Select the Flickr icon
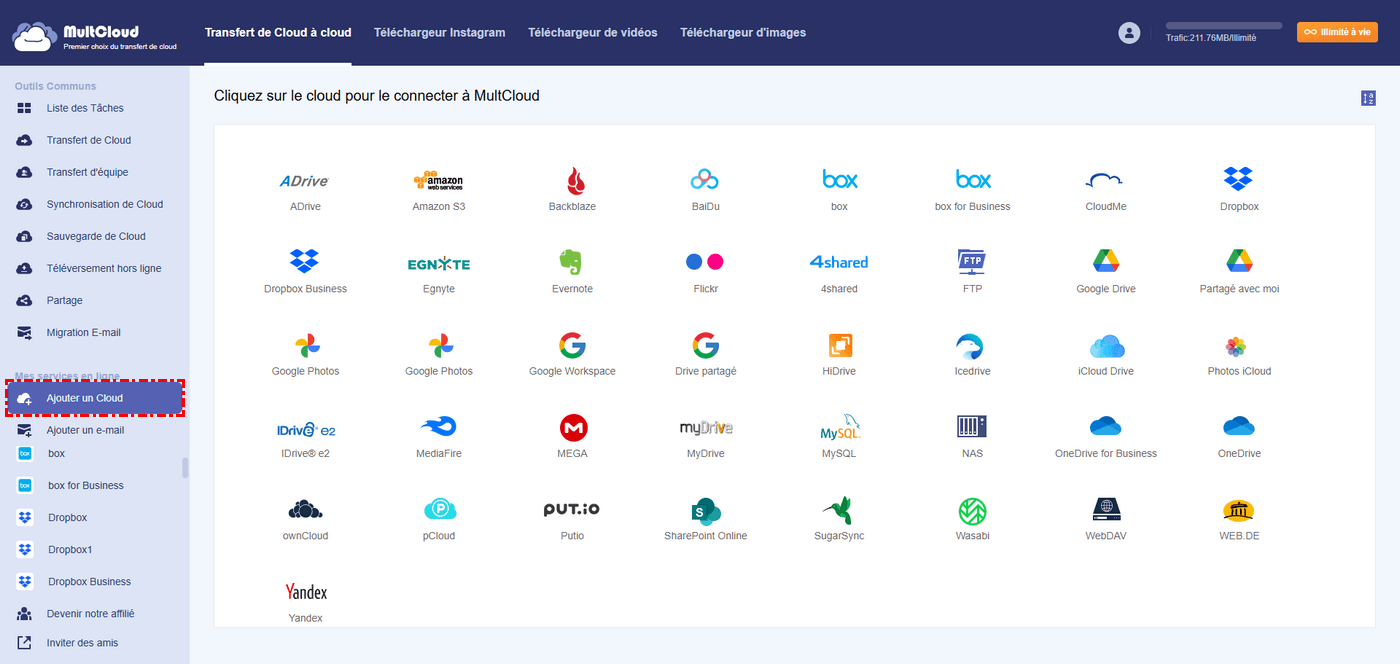The width and height of the screenshot is (1400, 664). [705, 263]
